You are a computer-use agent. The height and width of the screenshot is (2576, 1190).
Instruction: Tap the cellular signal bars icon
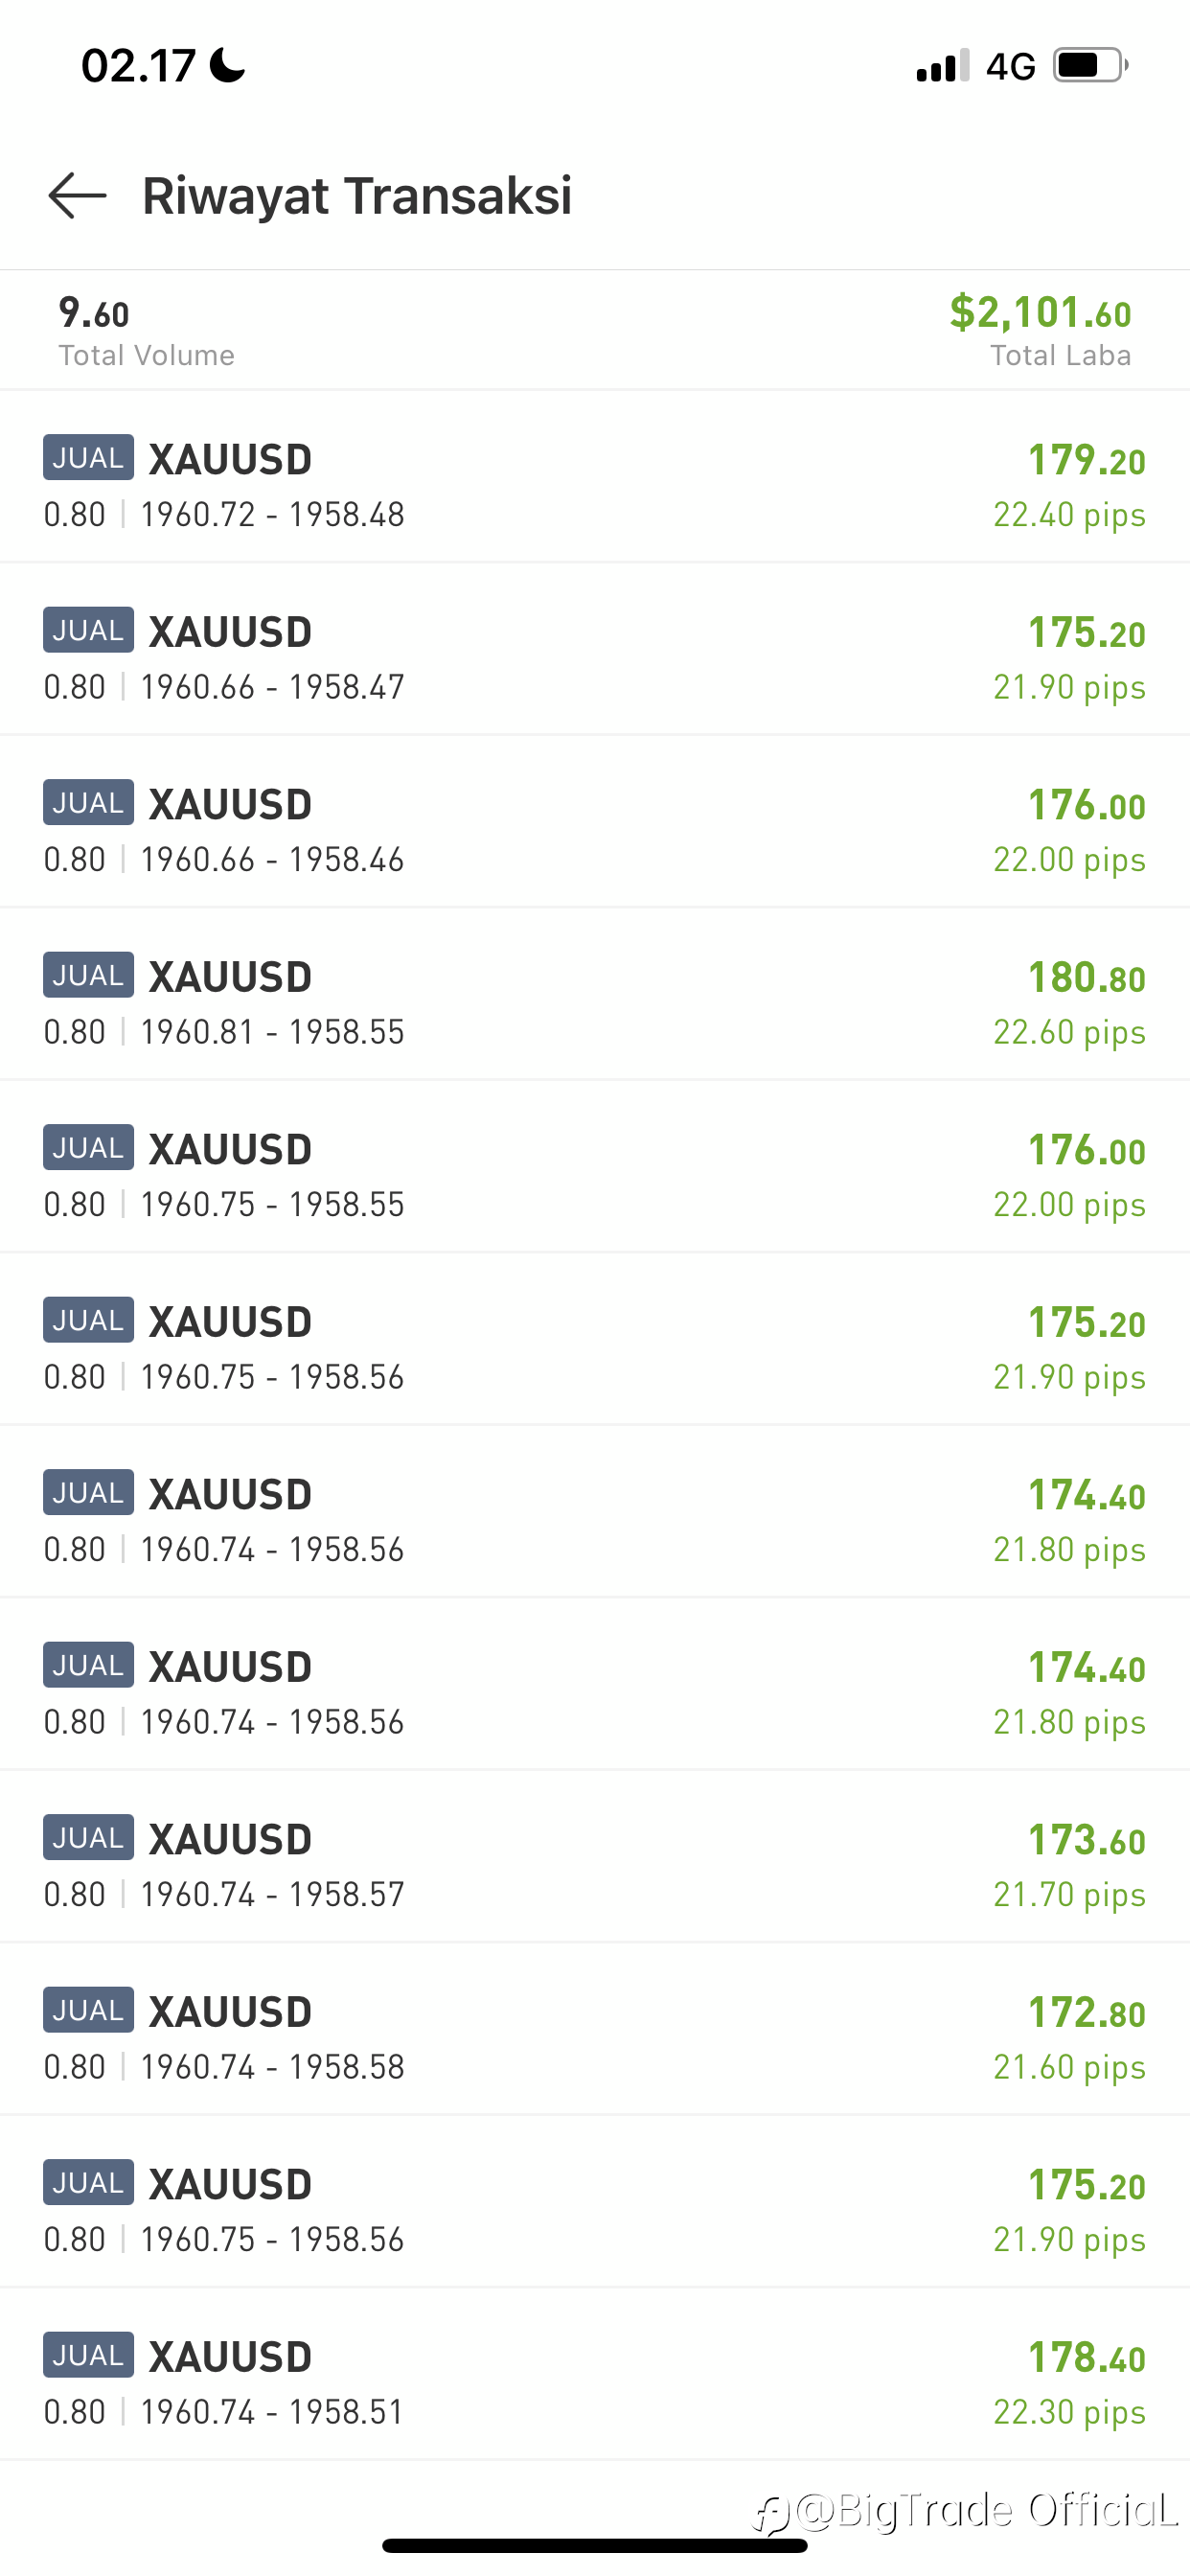(x=942, y=66)
